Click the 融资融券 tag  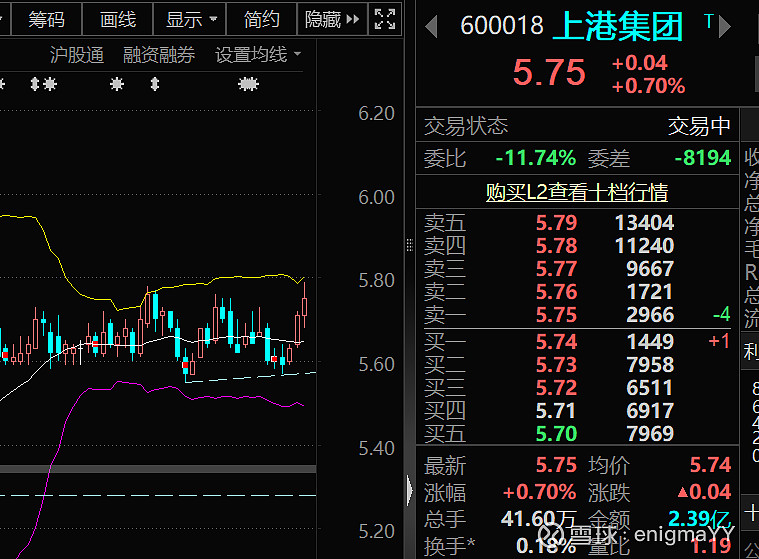pos(159,55)
